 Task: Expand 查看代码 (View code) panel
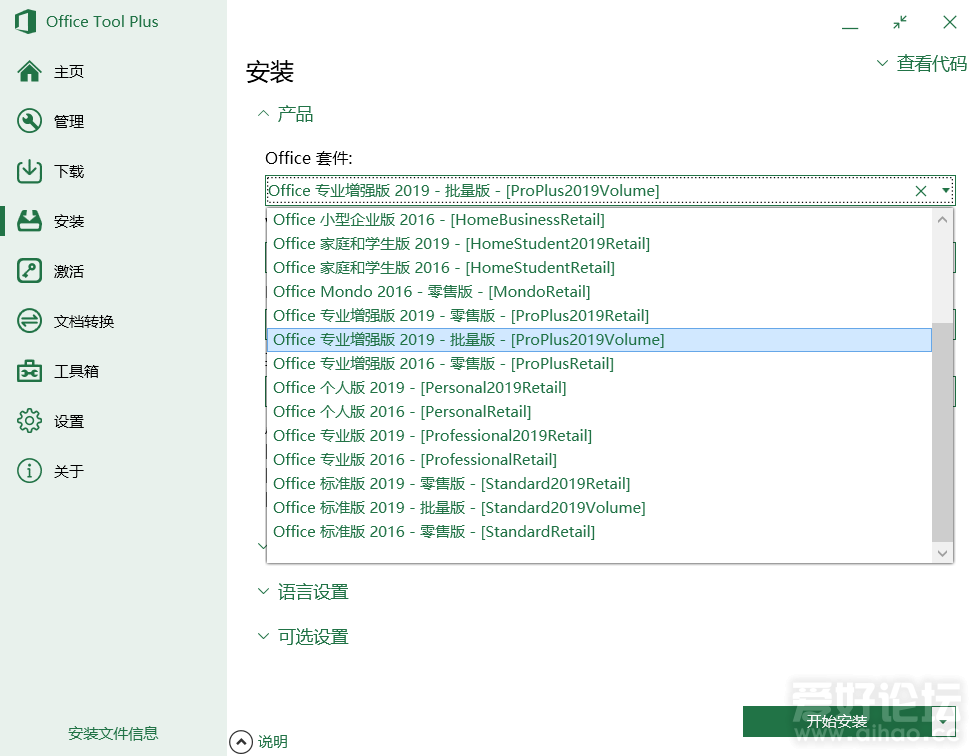[x=921, y=64]
